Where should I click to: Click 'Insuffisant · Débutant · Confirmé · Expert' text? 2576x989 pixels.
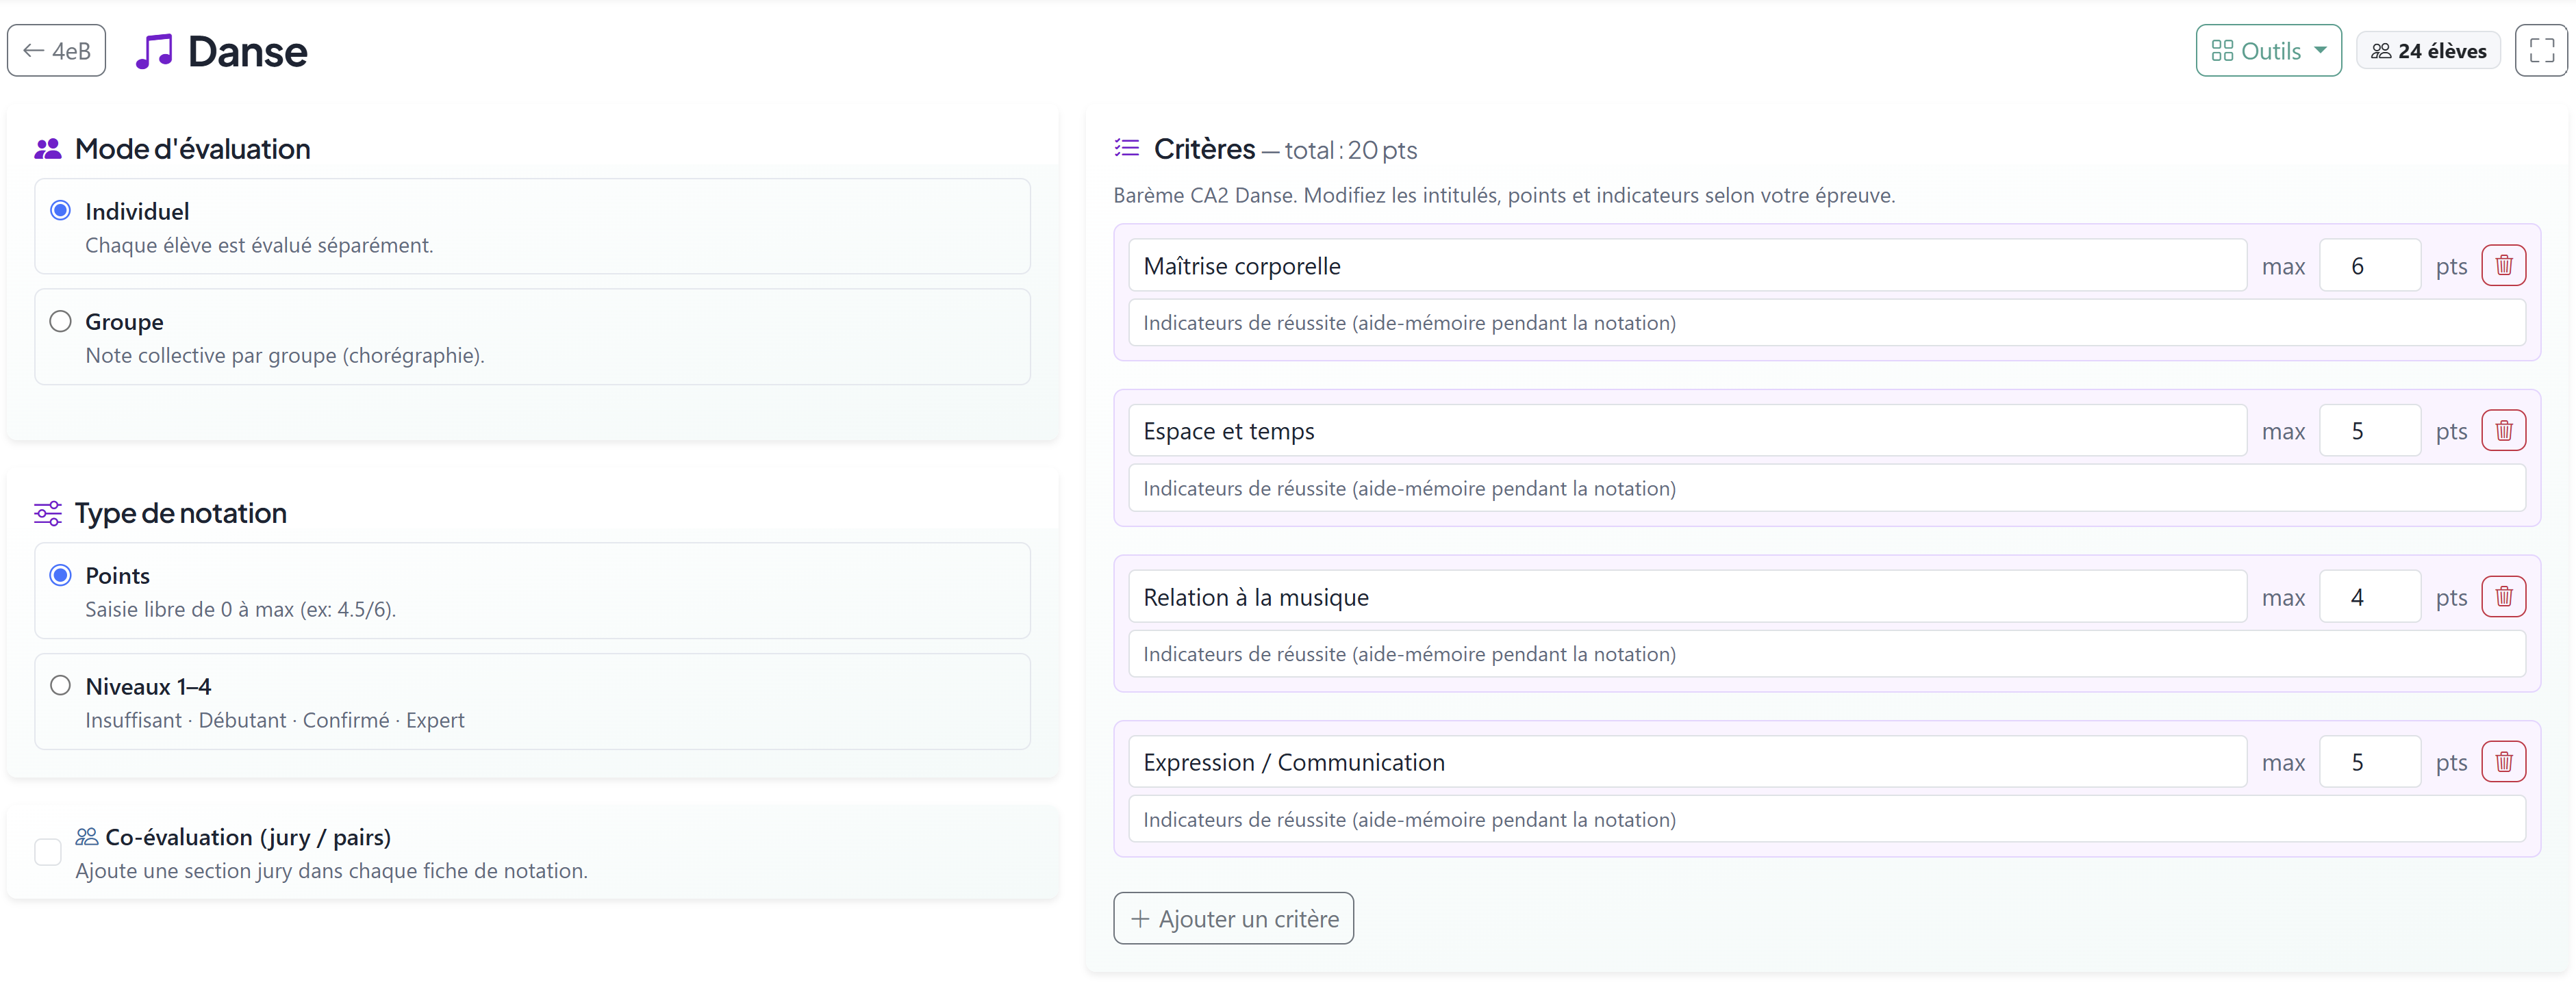click(274, 720)
